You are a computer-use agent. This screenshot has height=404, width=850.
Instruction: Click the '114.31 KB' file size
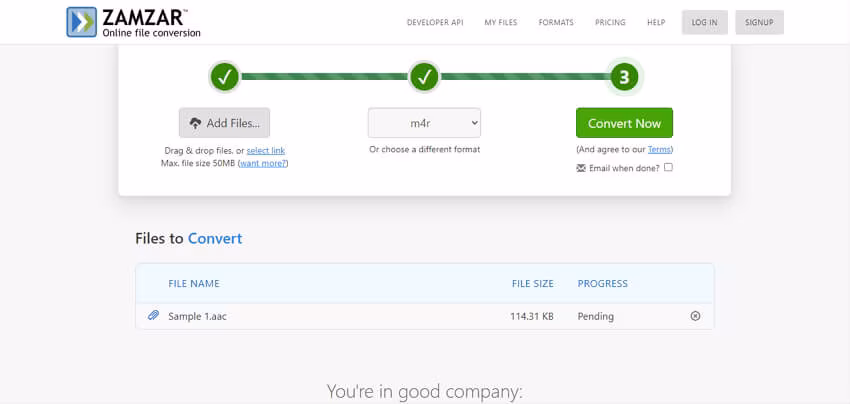click(532, 316)
